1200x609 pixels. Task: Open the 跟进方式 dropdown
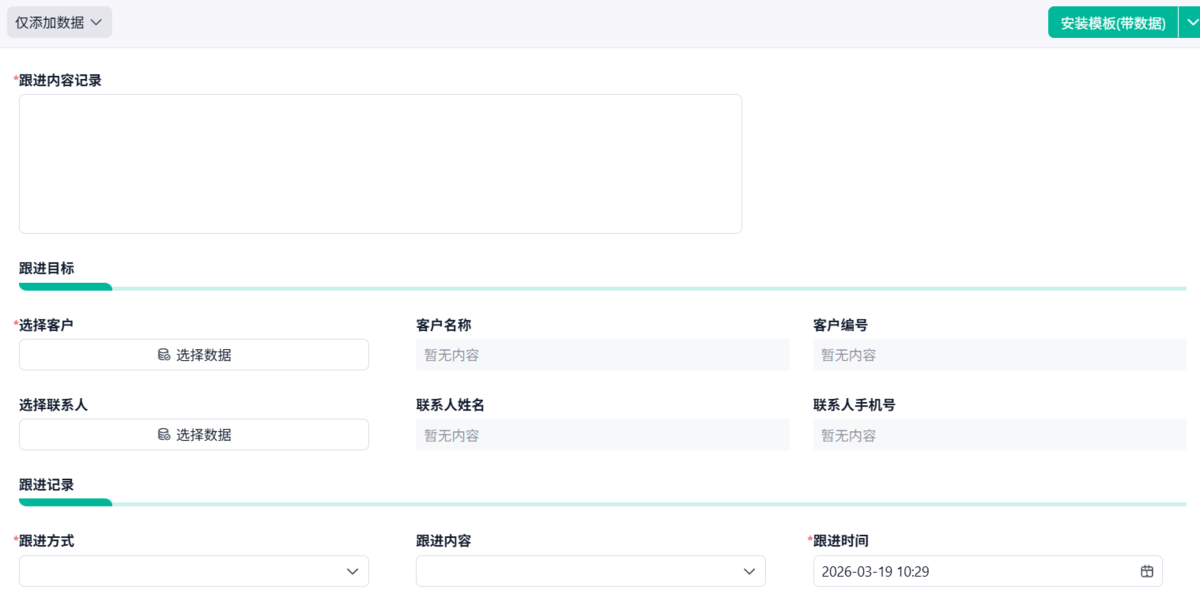coord(193,571)
